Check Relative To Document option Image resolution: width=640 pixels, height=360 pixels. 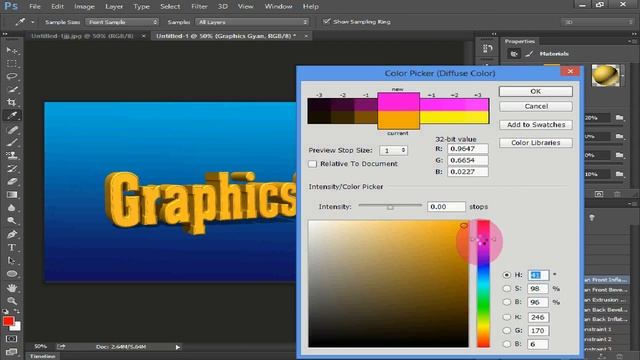[313, 164]
